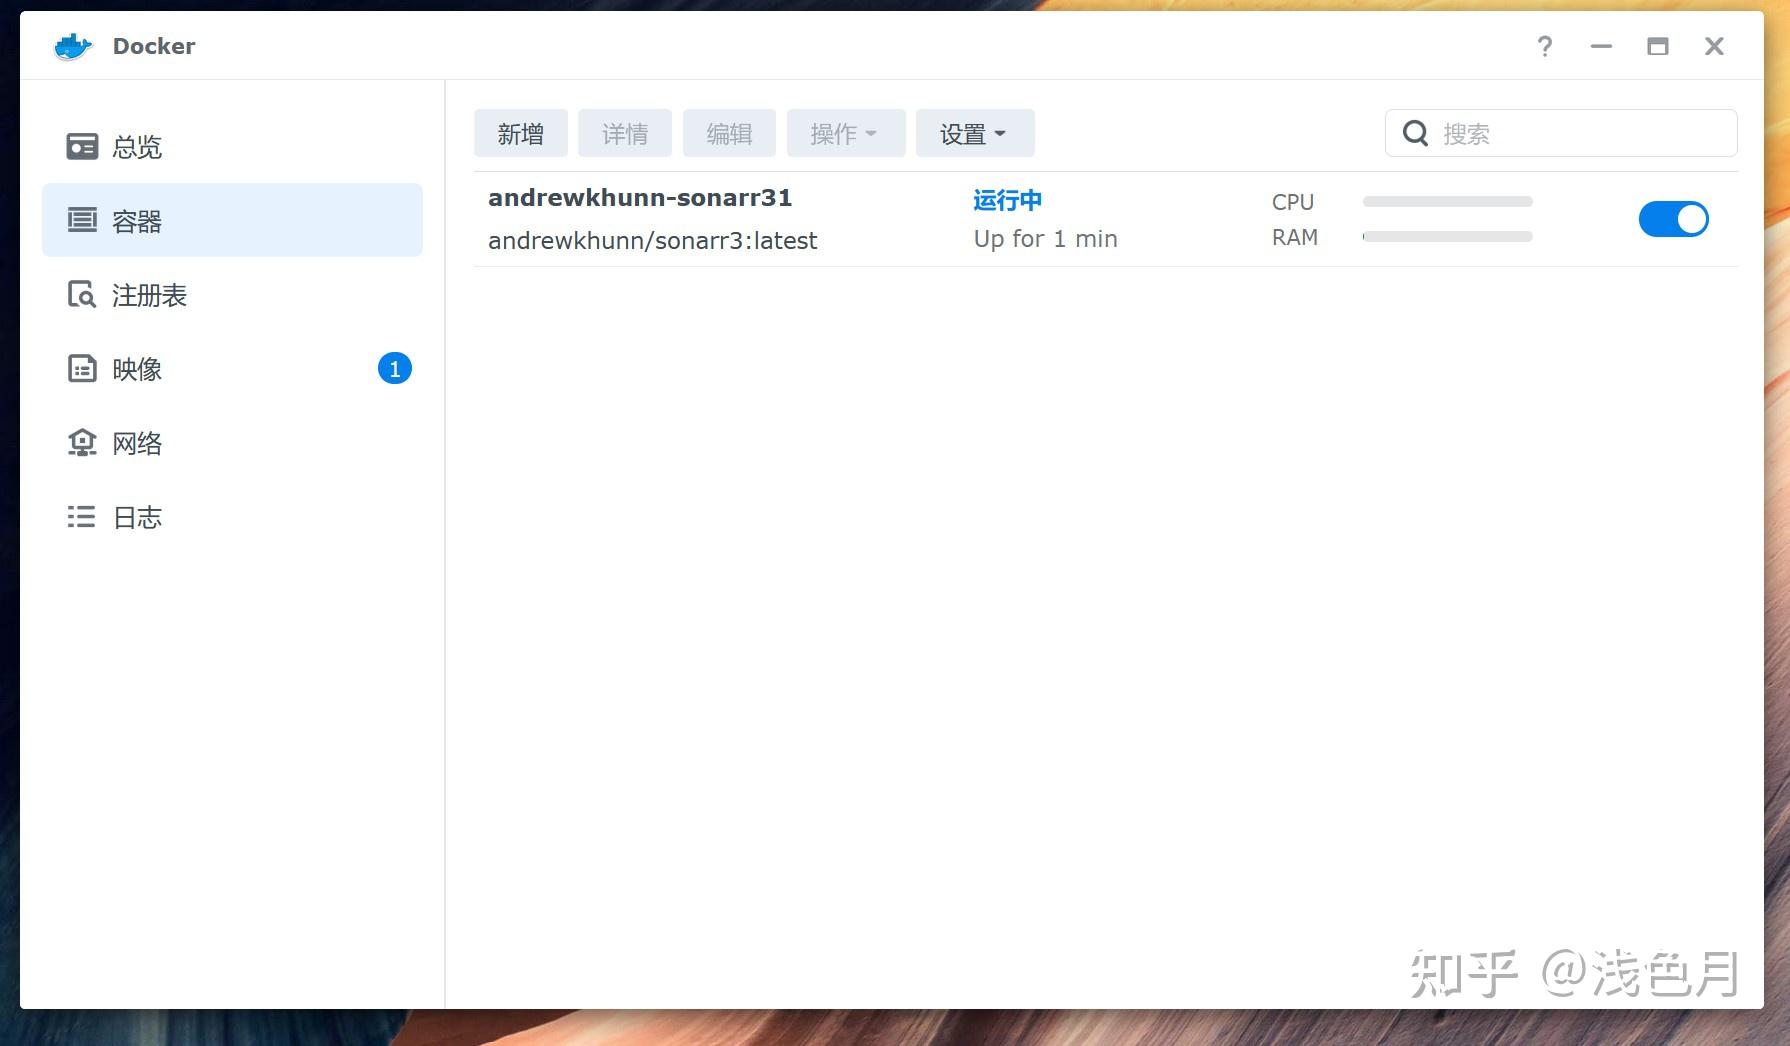Expand the 操作 action dropdown
The height and width of the screenshot is (1046, 1790).
click(x=845, y=133)
